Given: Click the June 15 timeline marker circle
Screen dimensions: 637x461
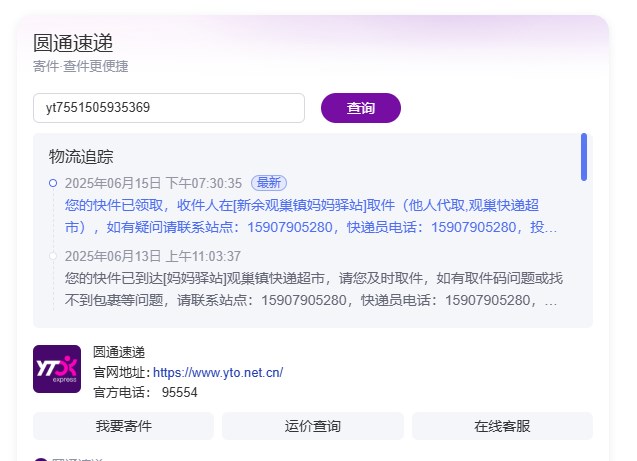Looking at the screenshot, I should click(53, 183).
